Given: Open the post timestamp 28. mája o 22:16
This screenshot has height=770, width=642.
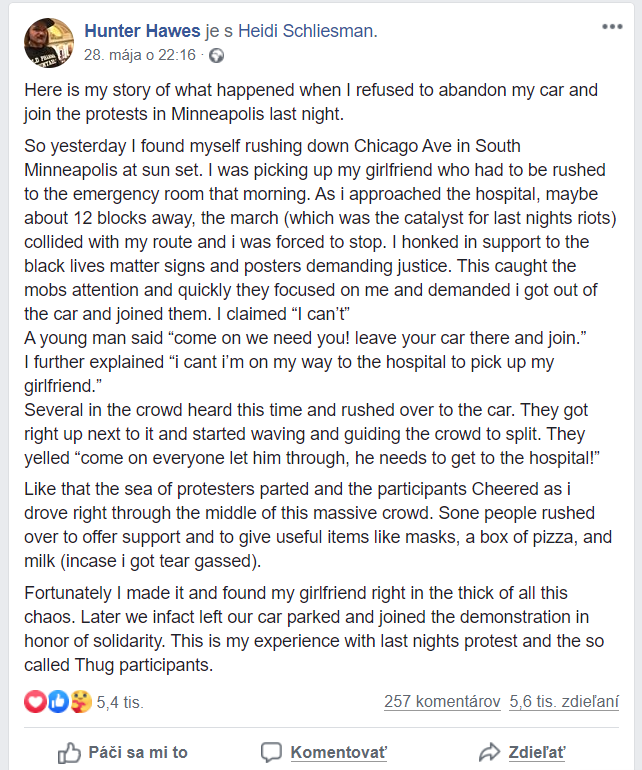Looking at the screenshot, I should pos(140,55).
